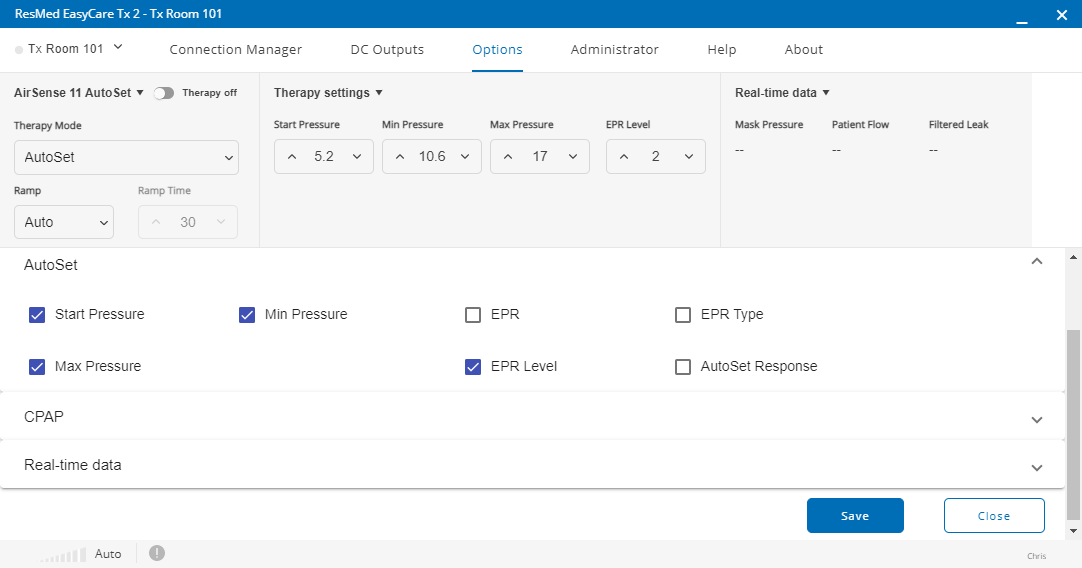
Task: Uncheck the Start Pressure checkbox
Action: click(37, 315)
